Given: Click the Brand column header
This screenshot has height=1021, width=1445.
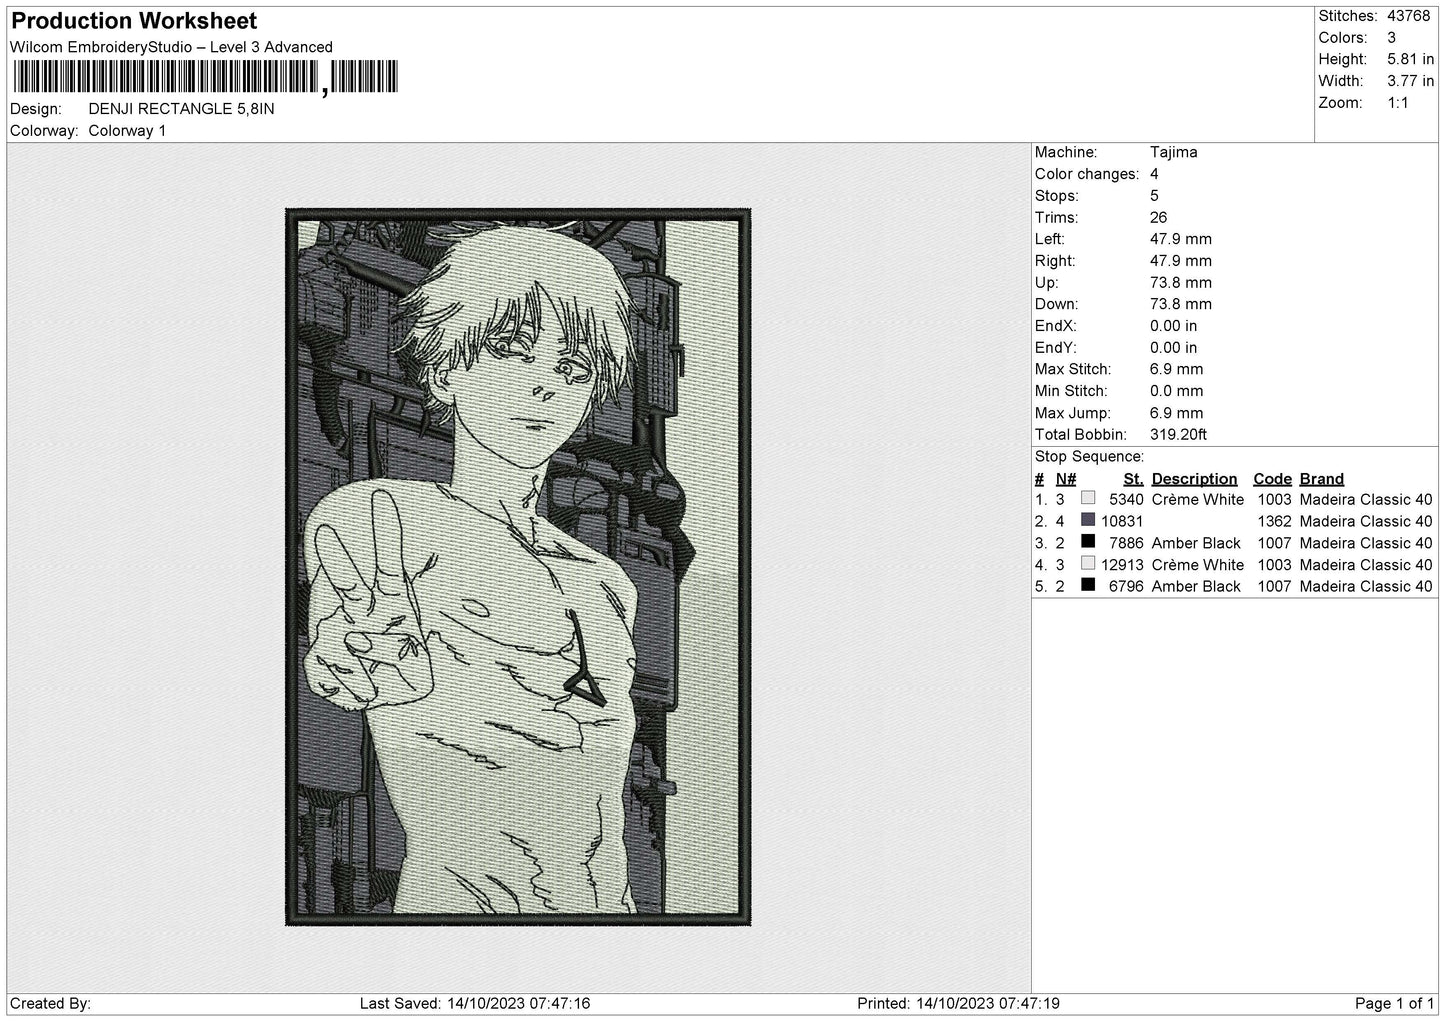Looking at the screenshot, I should (x=1321, y=479).
